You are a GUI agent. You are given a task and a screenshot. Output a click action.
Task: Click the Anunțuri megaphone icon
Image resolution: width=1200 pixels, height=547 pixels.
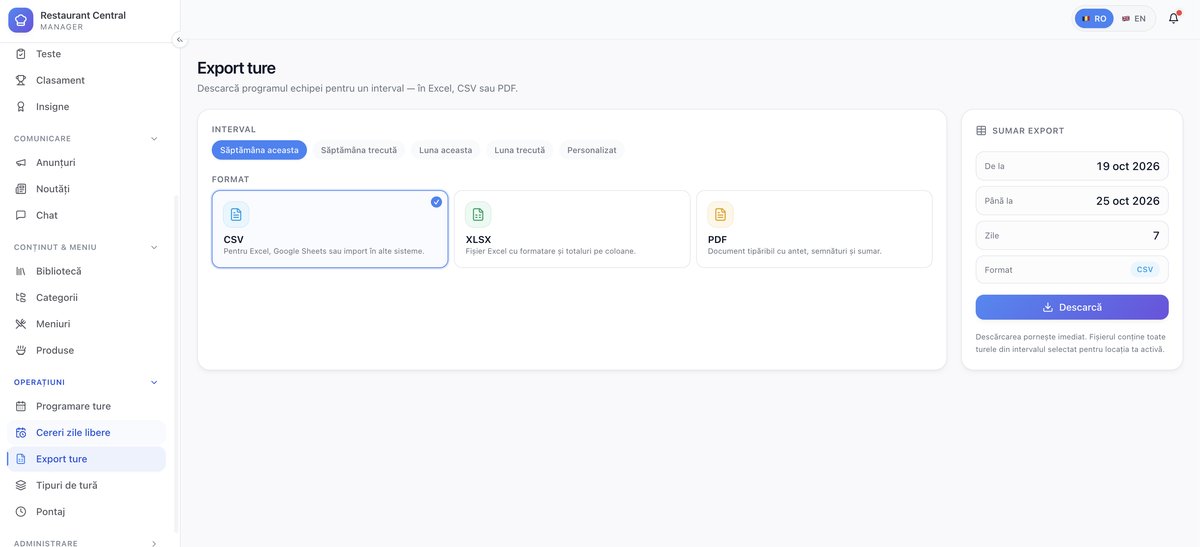pyautogui.click(x=21, y=162)
